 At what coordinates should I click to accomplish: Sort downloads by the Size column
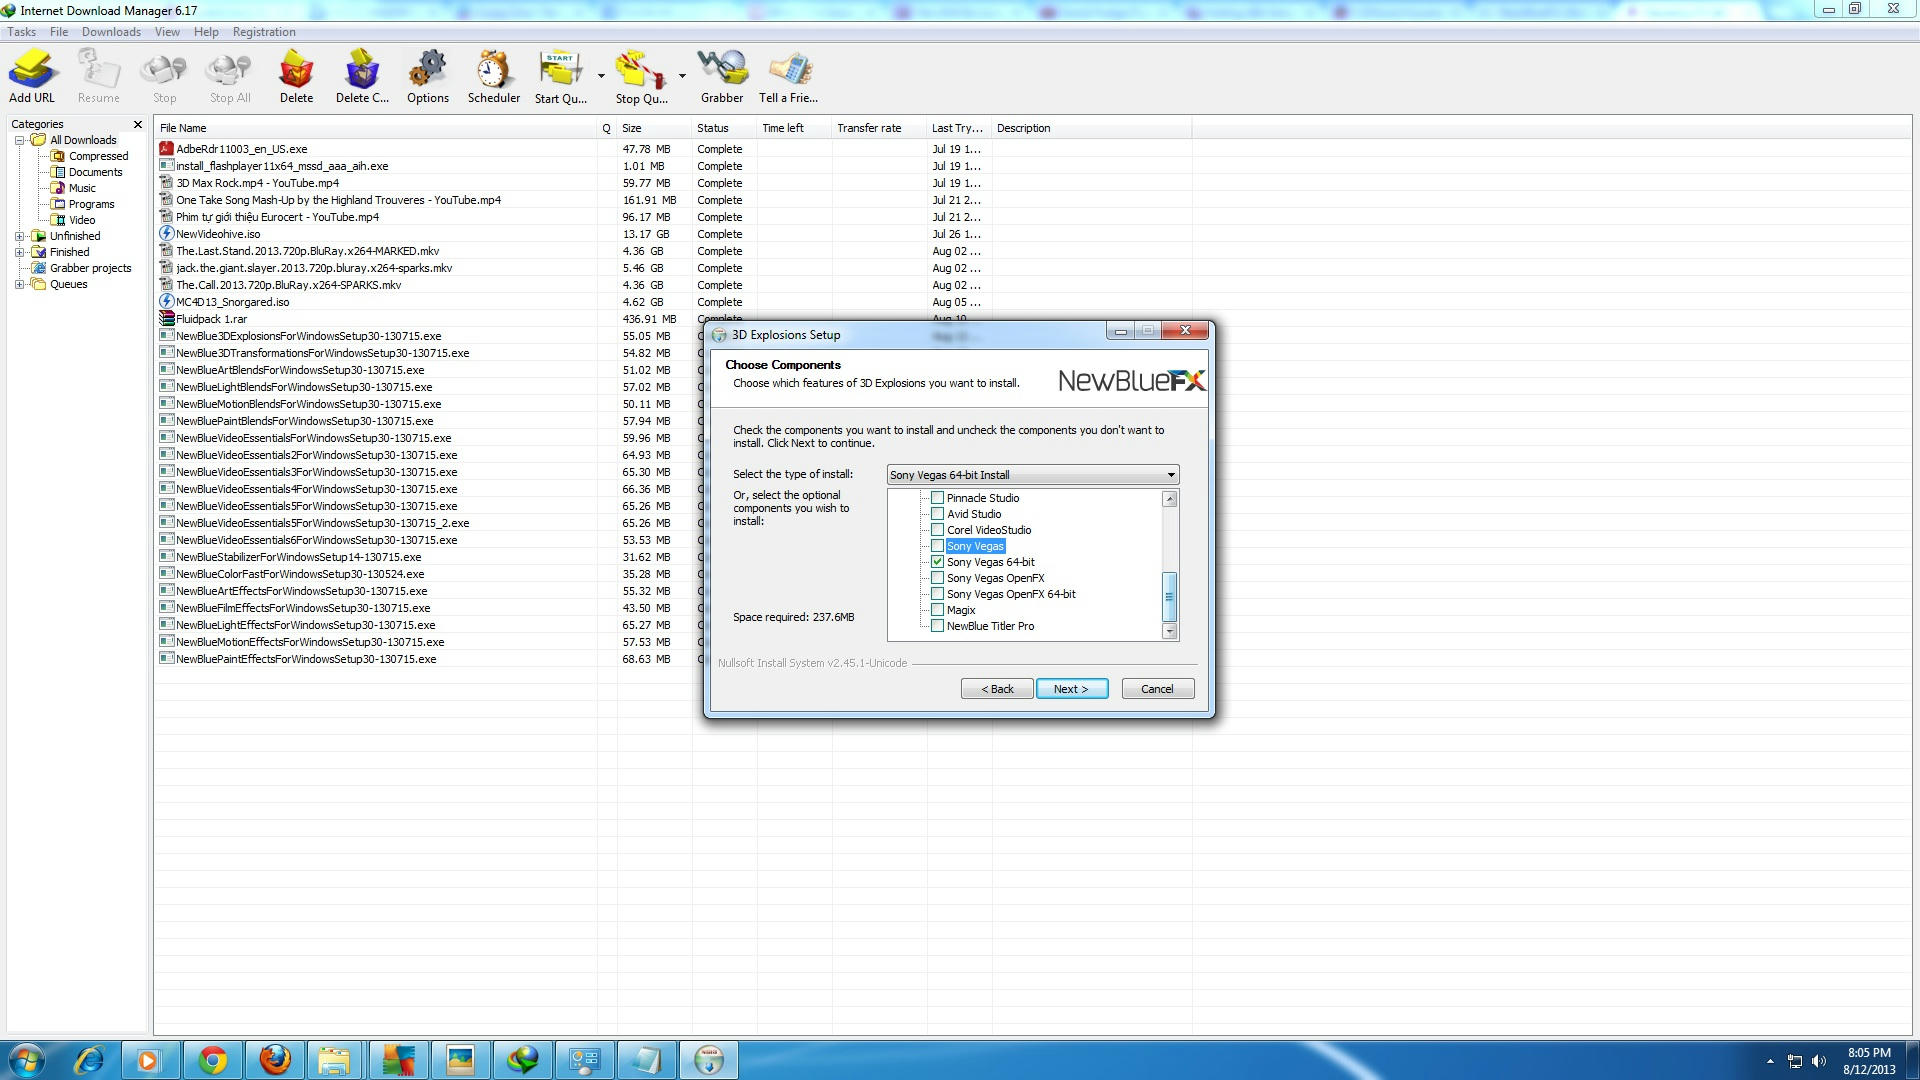coord(654,128)
